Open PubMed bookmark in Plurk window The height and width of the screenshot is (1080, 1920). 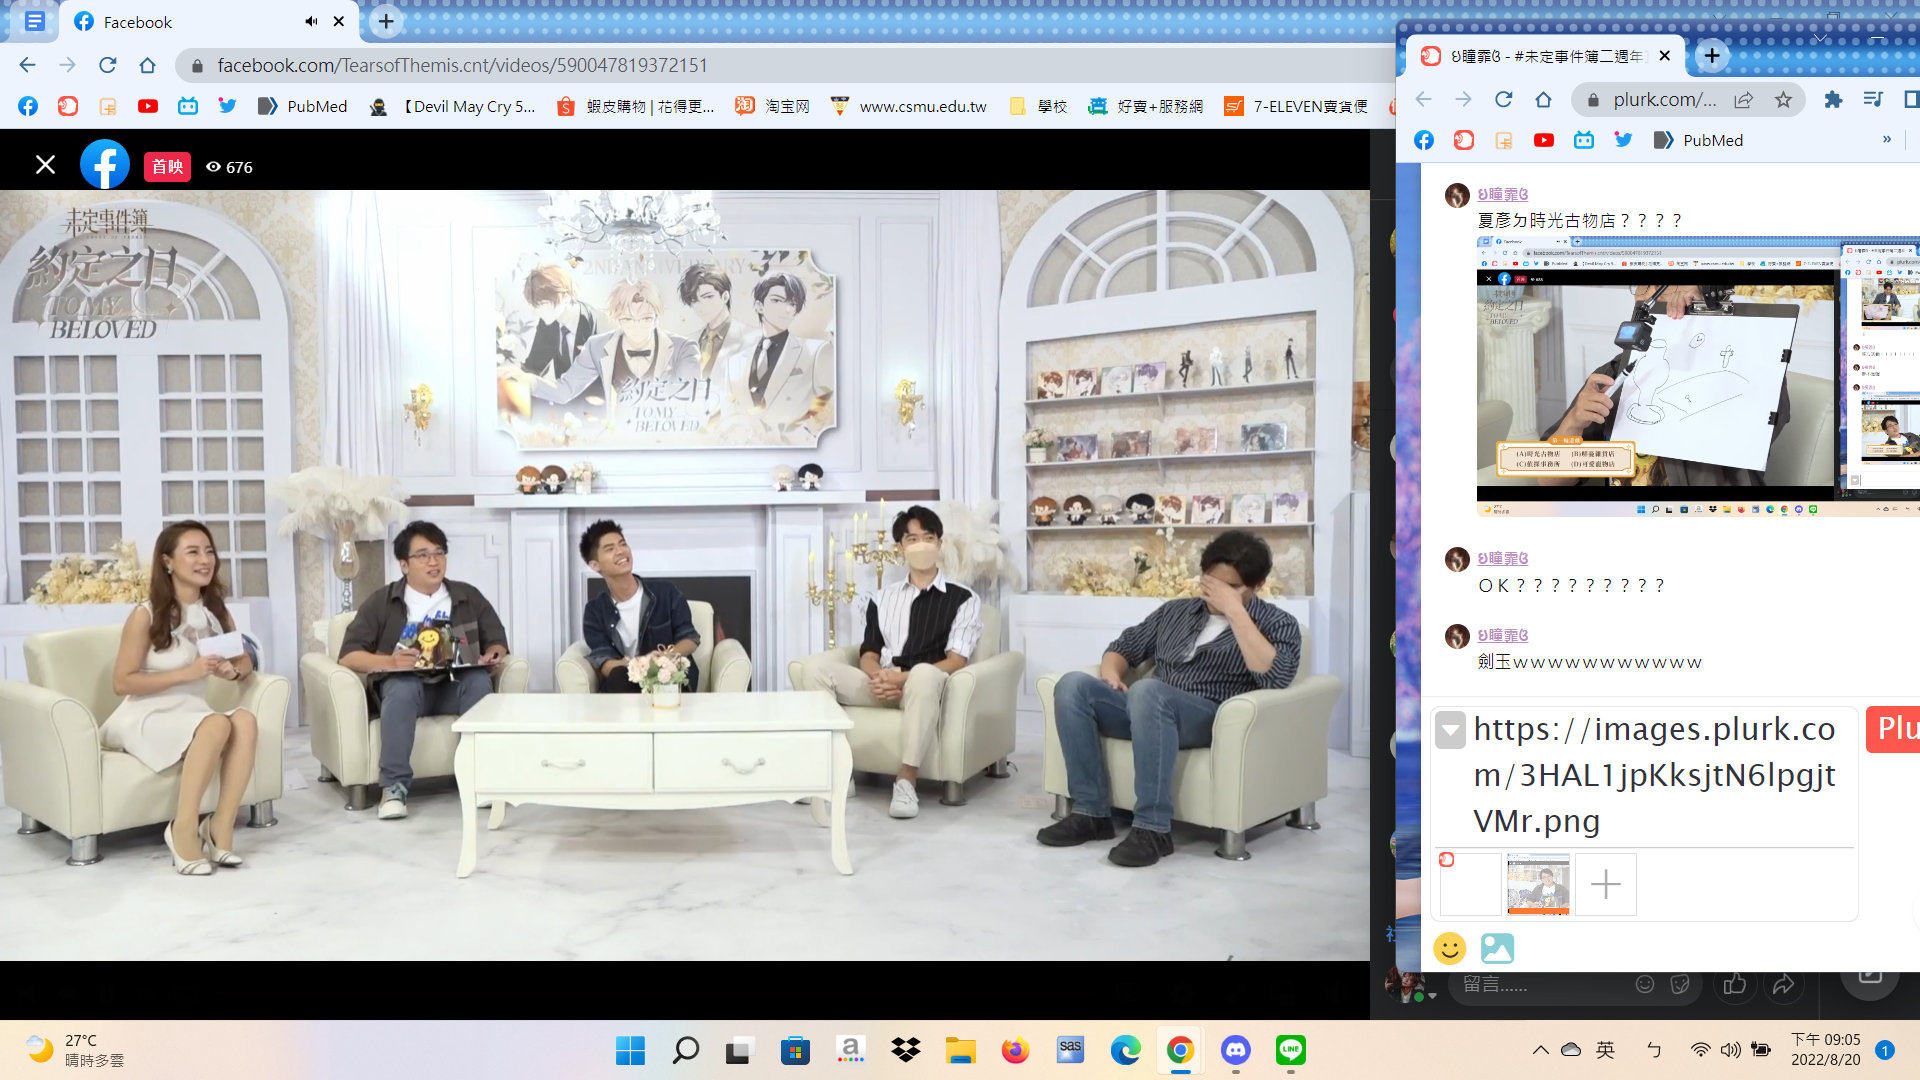1699,140
